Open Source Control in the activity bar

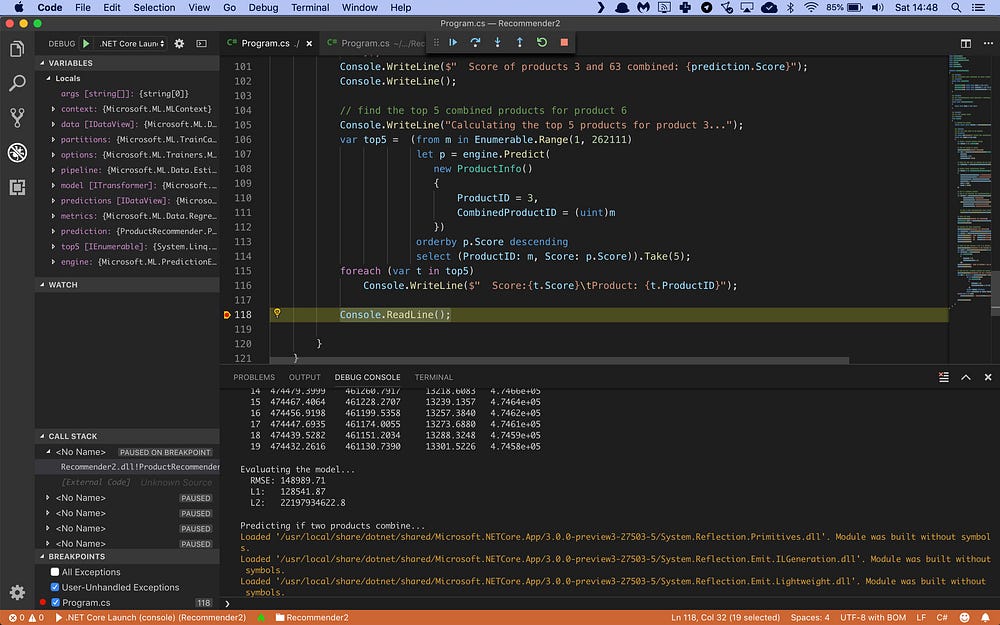pyautogui.click(x=17, y=117)
